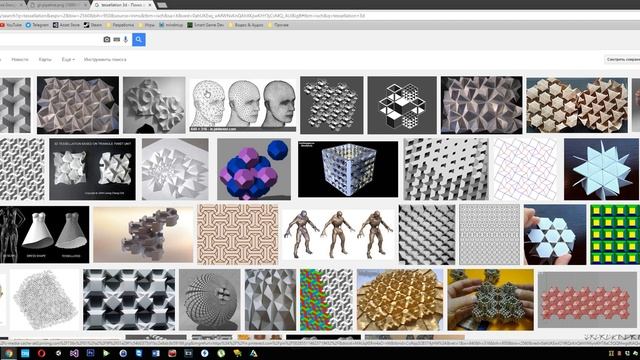Image resolution: width=640 pixels, height=360 pixels.
Task: Switch to the Новости search tab
Action: pos(20,60)
